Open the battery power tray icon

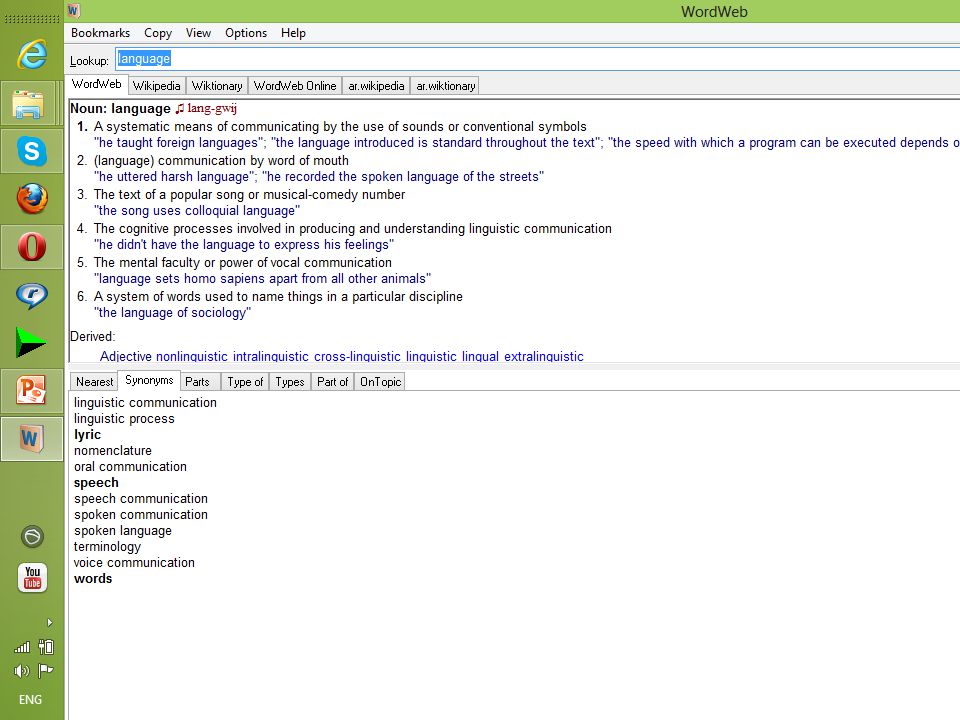(46, 647)
